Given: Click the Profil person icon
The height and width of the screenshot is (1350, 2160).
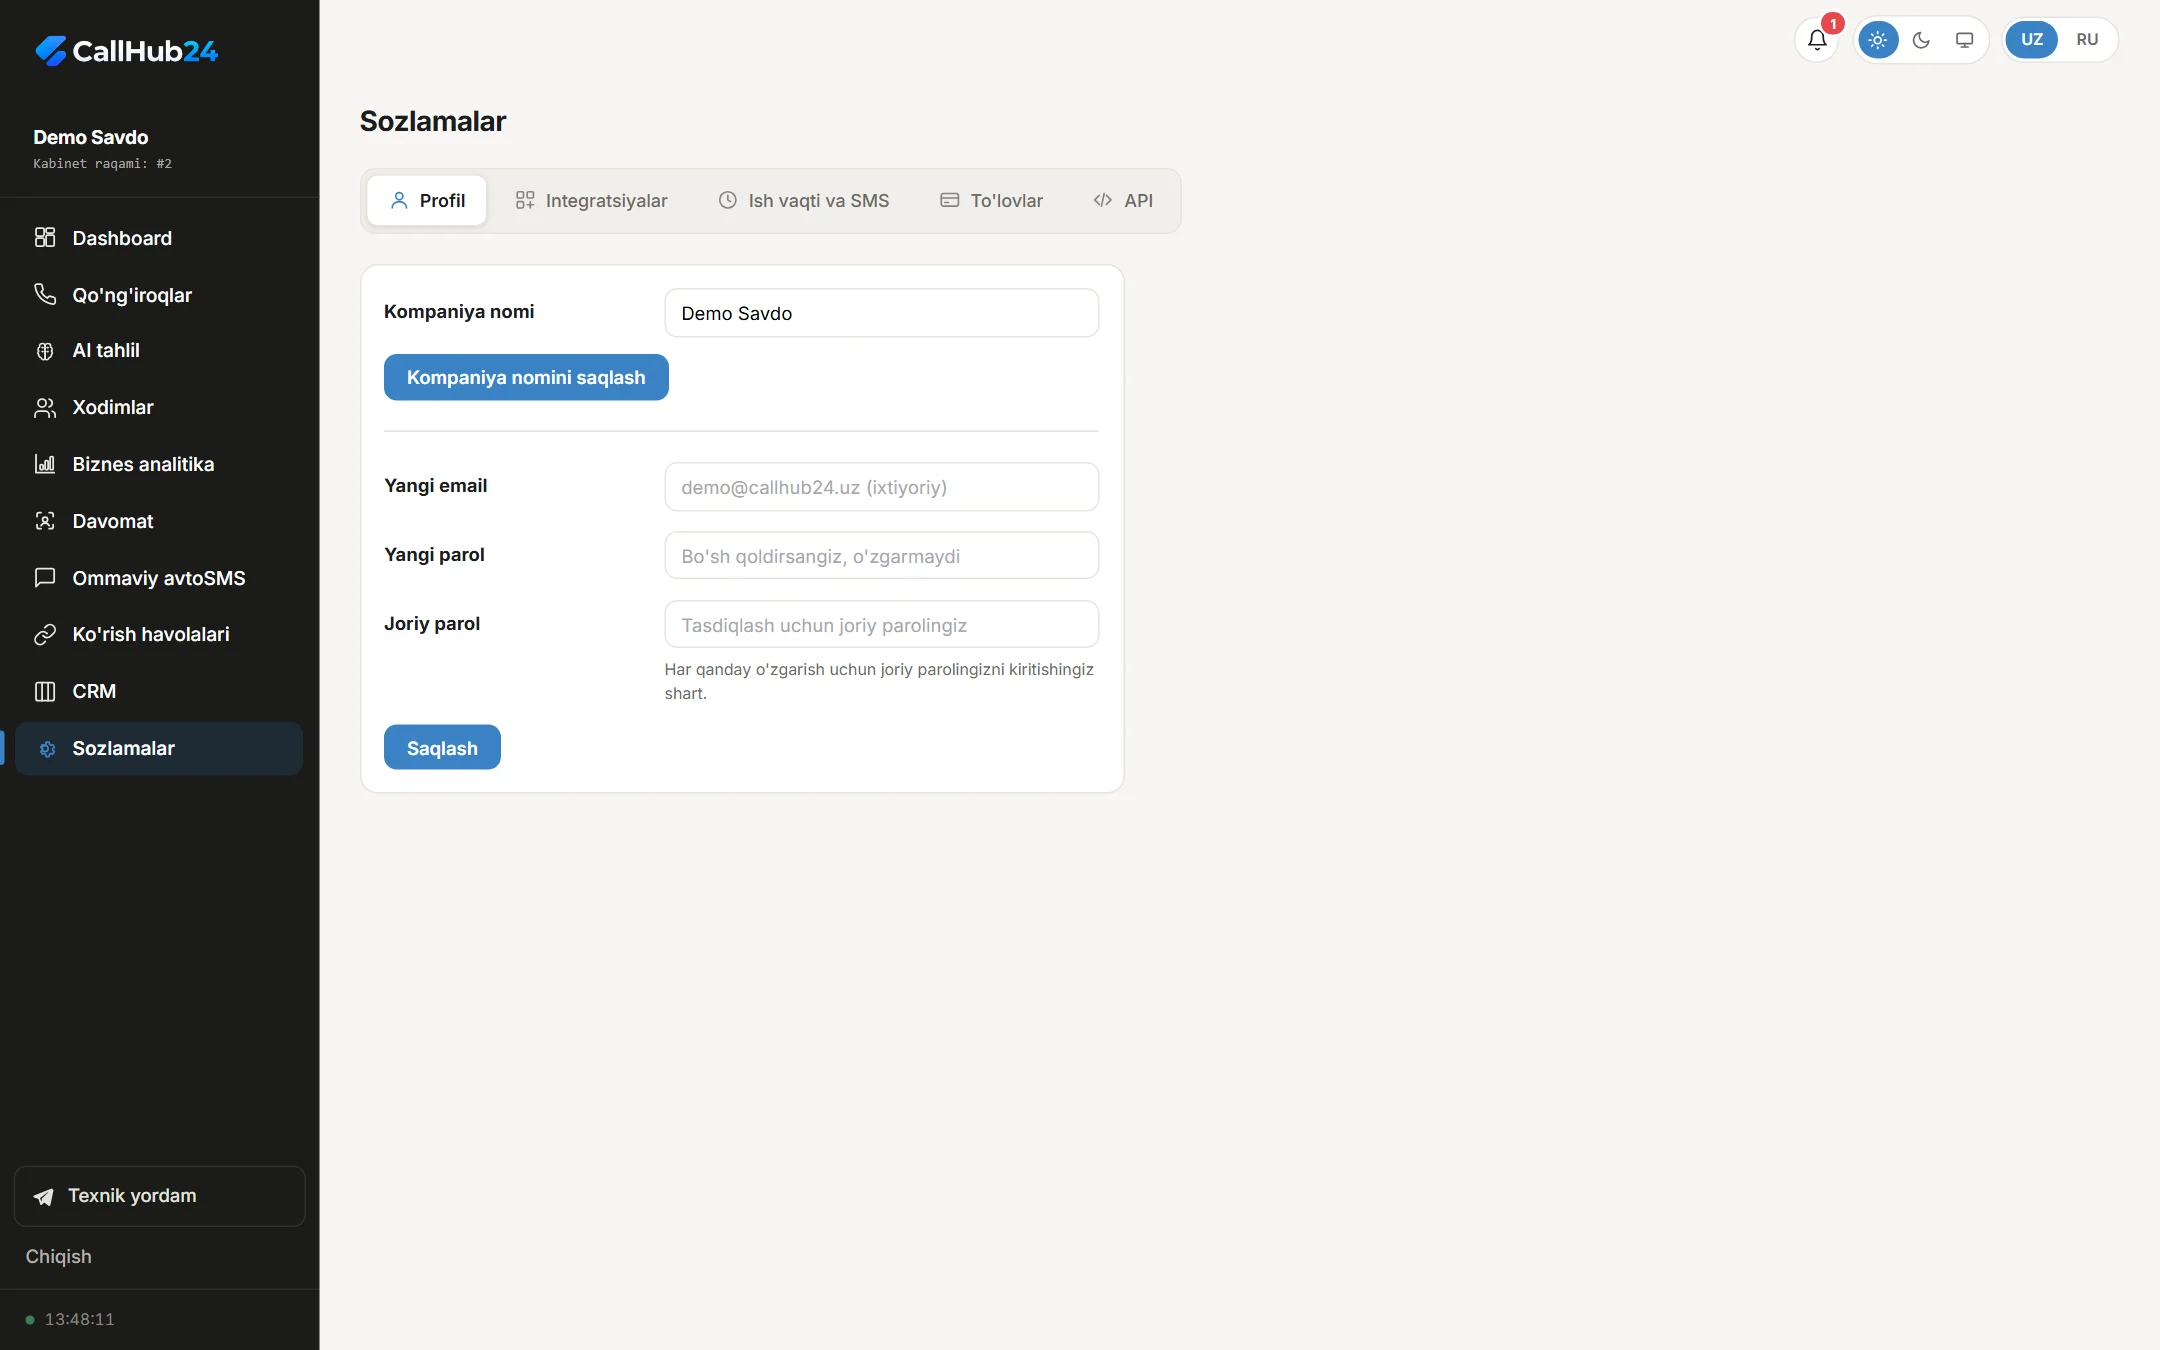Looking at the screenshot, I should click(399, 201).
